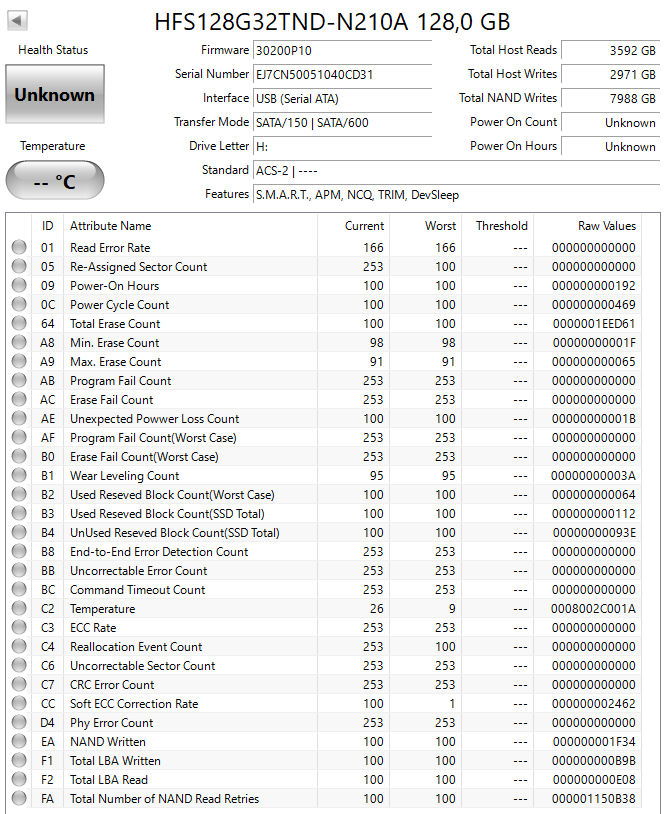Select 'Used Reseved Block Count(Worst Case)' row
The height and width of the screenshot is (814, 668).
coord(326,494)
